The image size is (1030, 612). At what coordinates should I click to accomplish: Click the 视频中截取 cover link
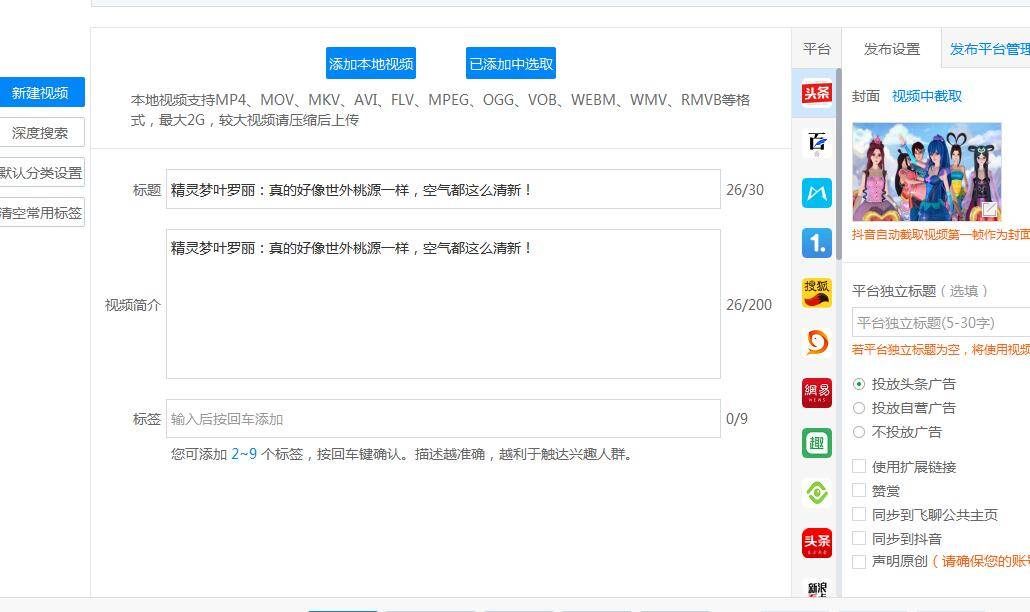tap(927, 96)
